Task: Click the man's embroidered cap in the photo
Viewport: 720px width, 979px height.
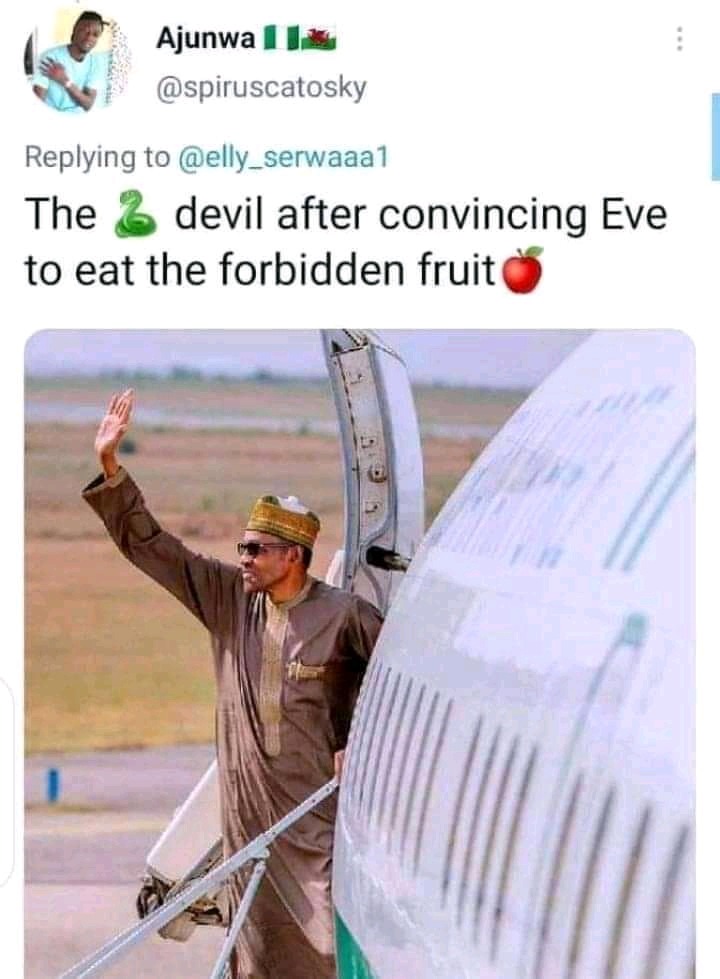Action: tap(284, 519)
